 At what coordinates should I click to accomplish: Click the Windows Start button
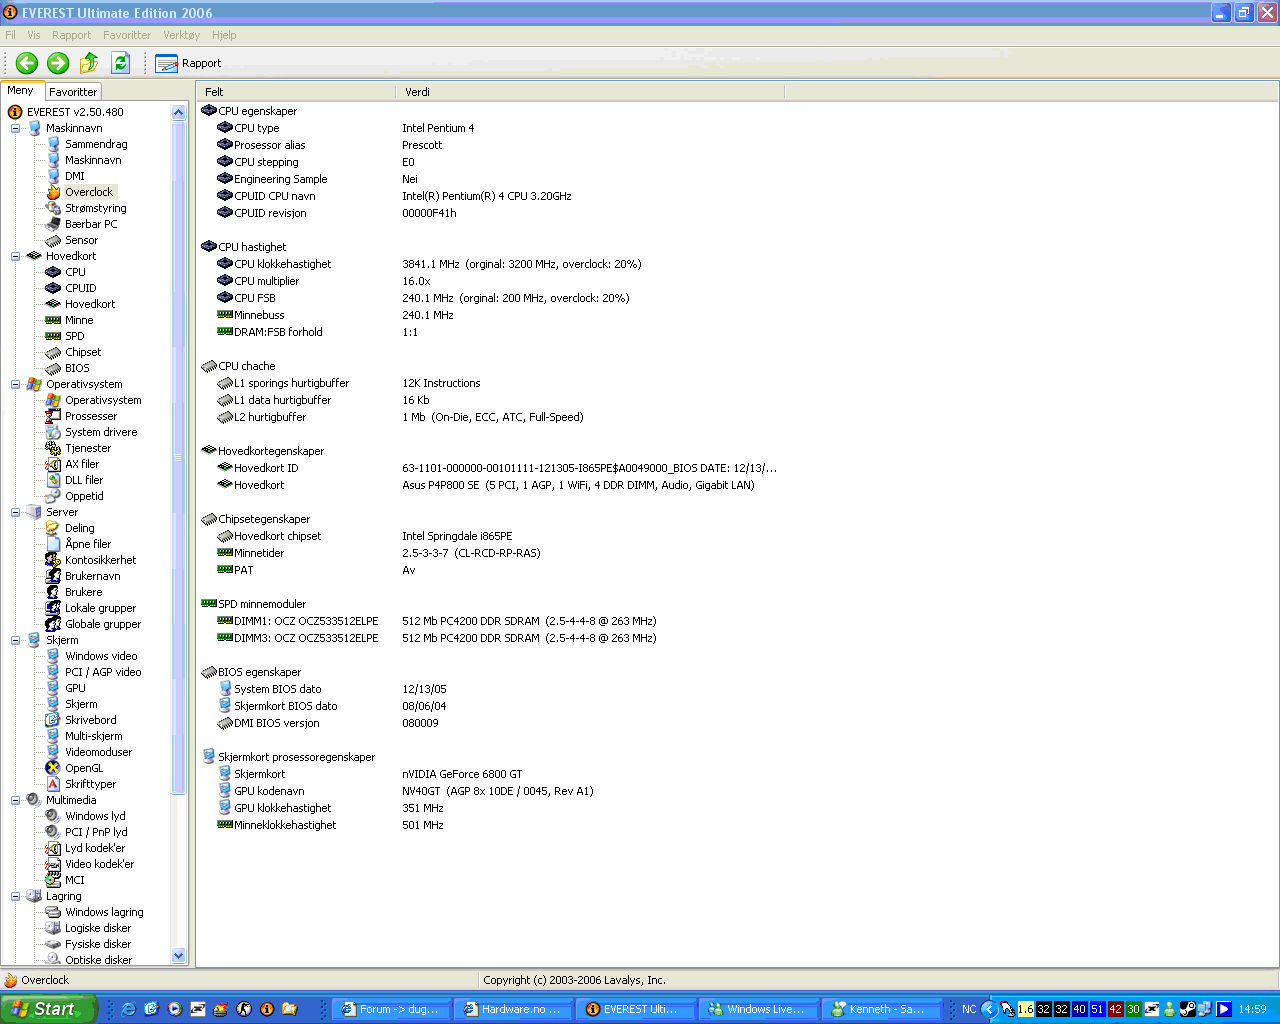(x=48, y=1009)
